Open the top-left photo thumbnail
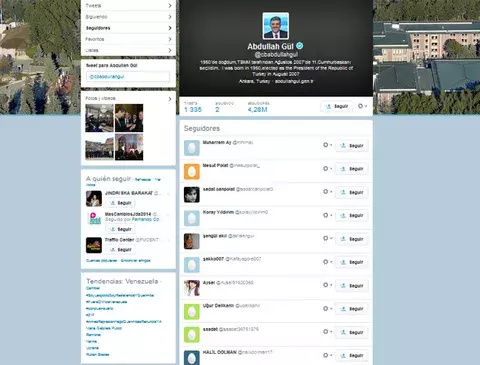This screenshot has height=365, width=480. click(x=99, y=118)
